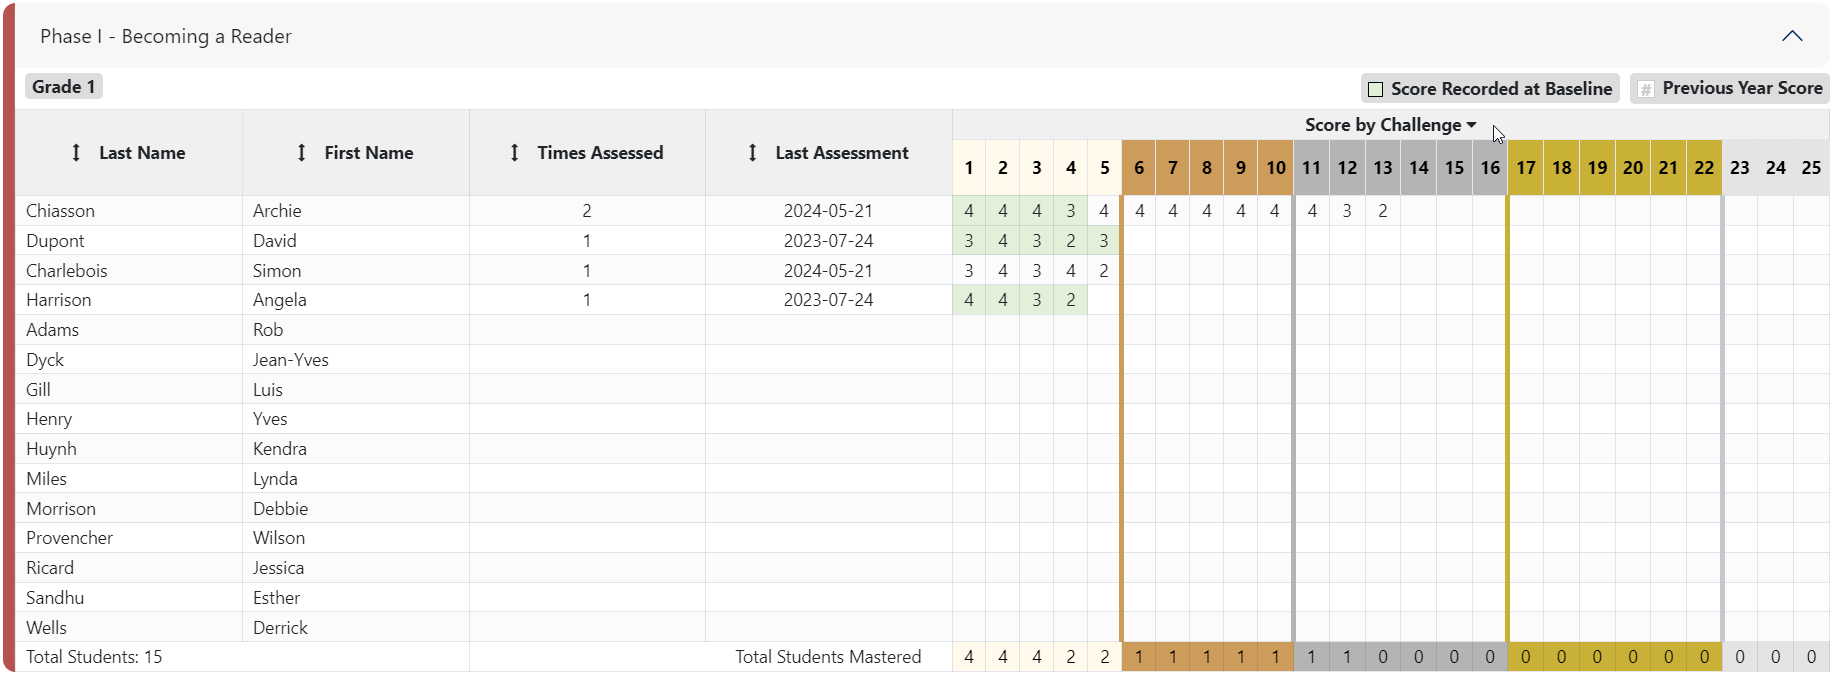Sort table by Last Name arrow icon

(76, 153)
